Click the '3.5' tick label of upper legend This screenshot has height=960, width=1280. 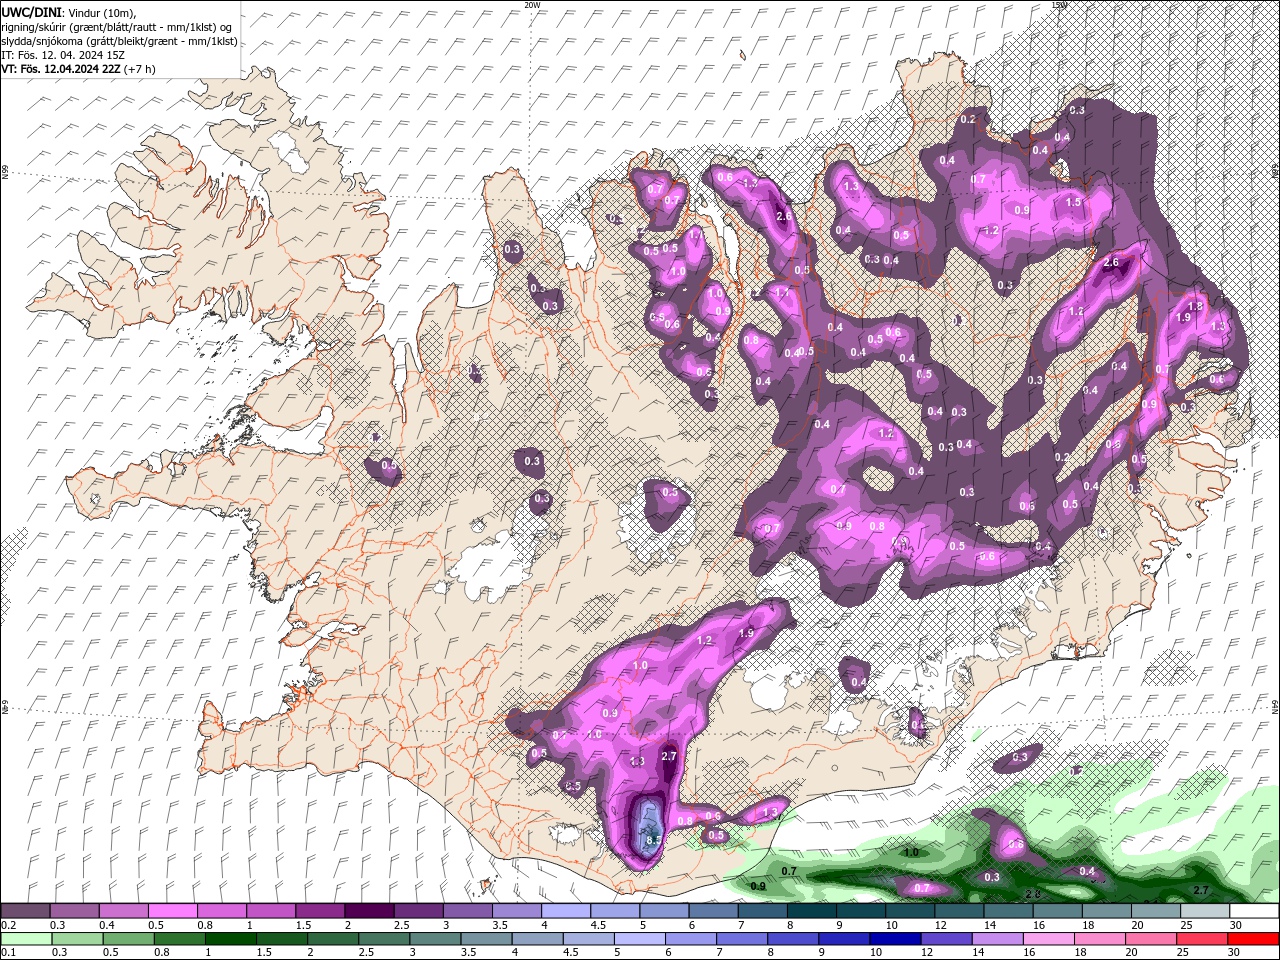(499, 925)
